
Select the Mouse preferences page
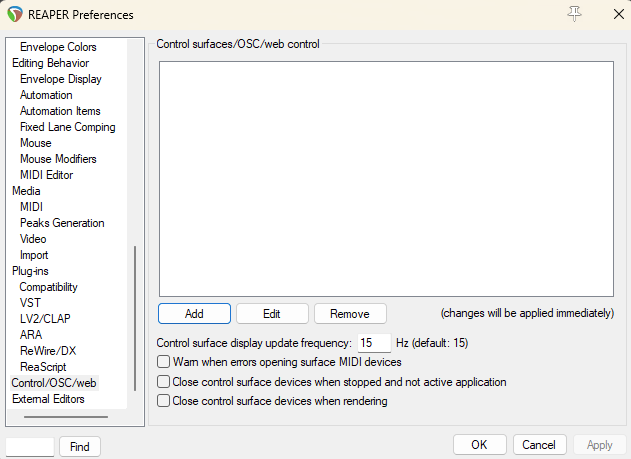coord(36,143)
